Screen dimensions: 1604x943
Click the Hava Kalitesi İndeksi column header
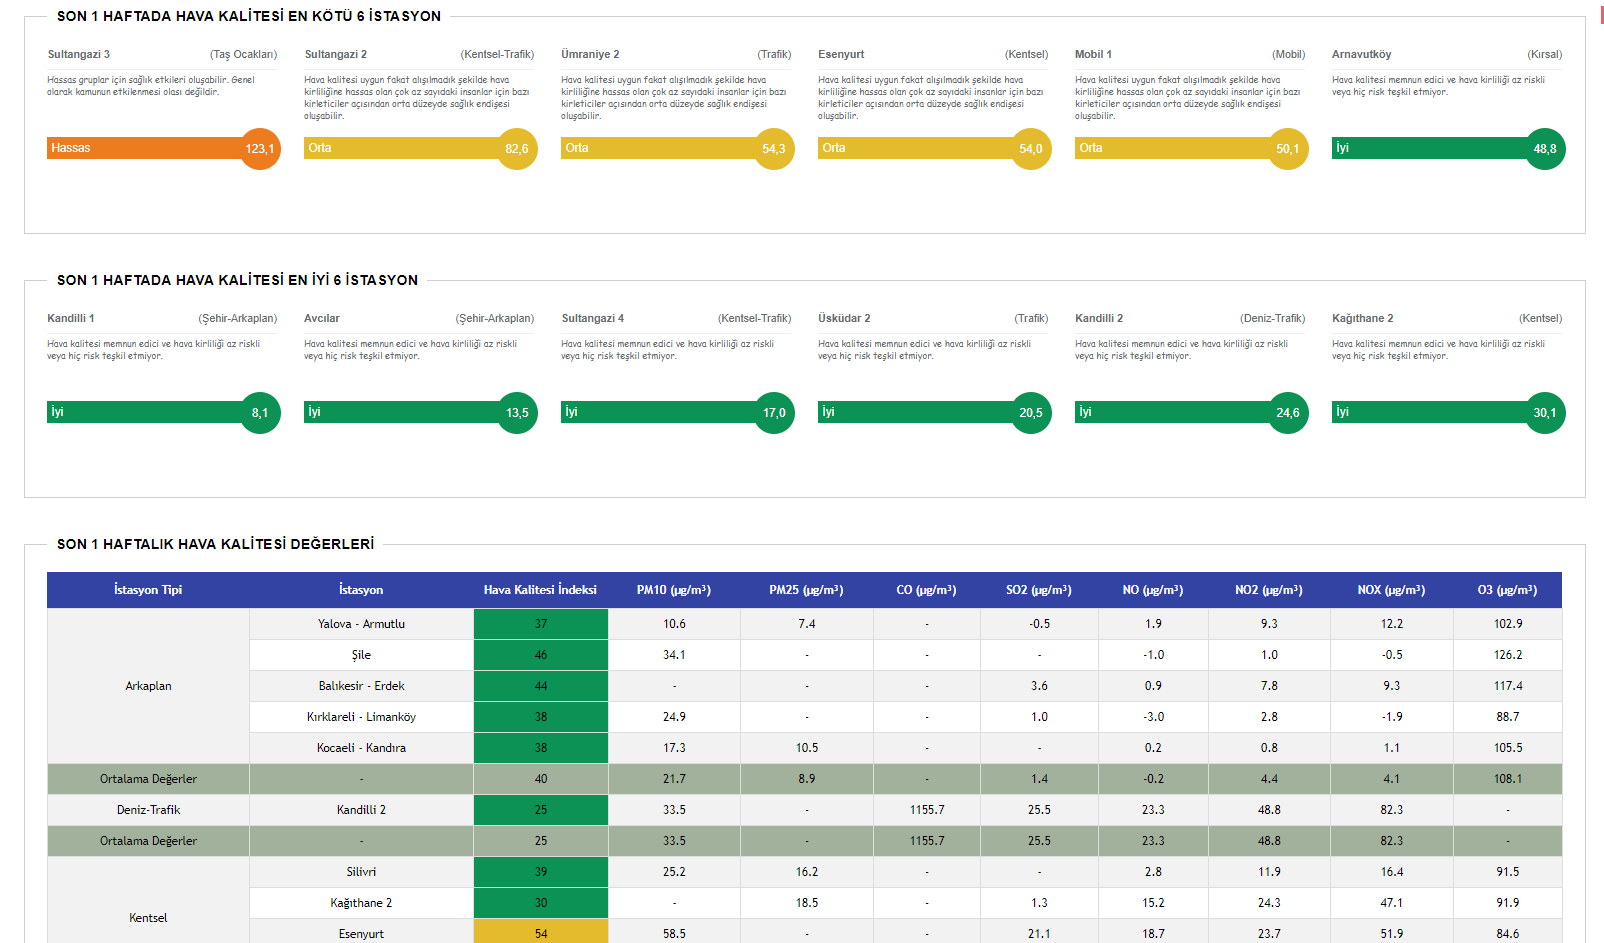coord(540,590)
